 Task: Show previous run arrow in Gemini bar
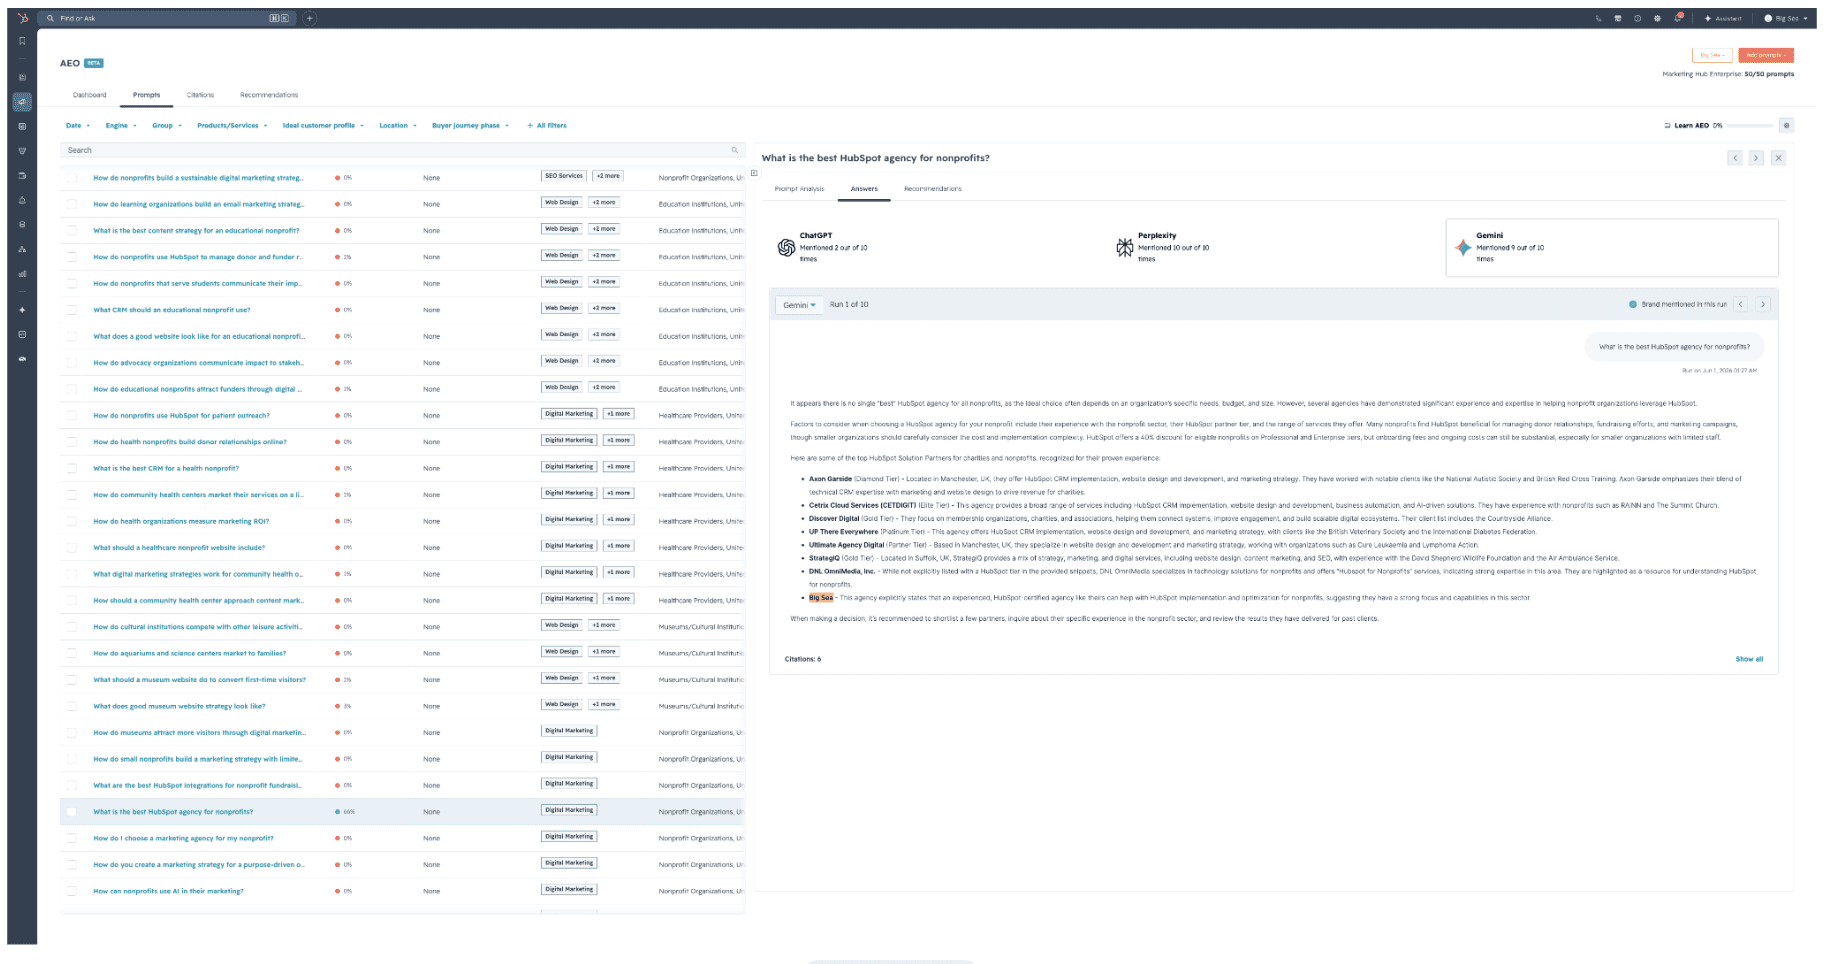point(1741,304)
